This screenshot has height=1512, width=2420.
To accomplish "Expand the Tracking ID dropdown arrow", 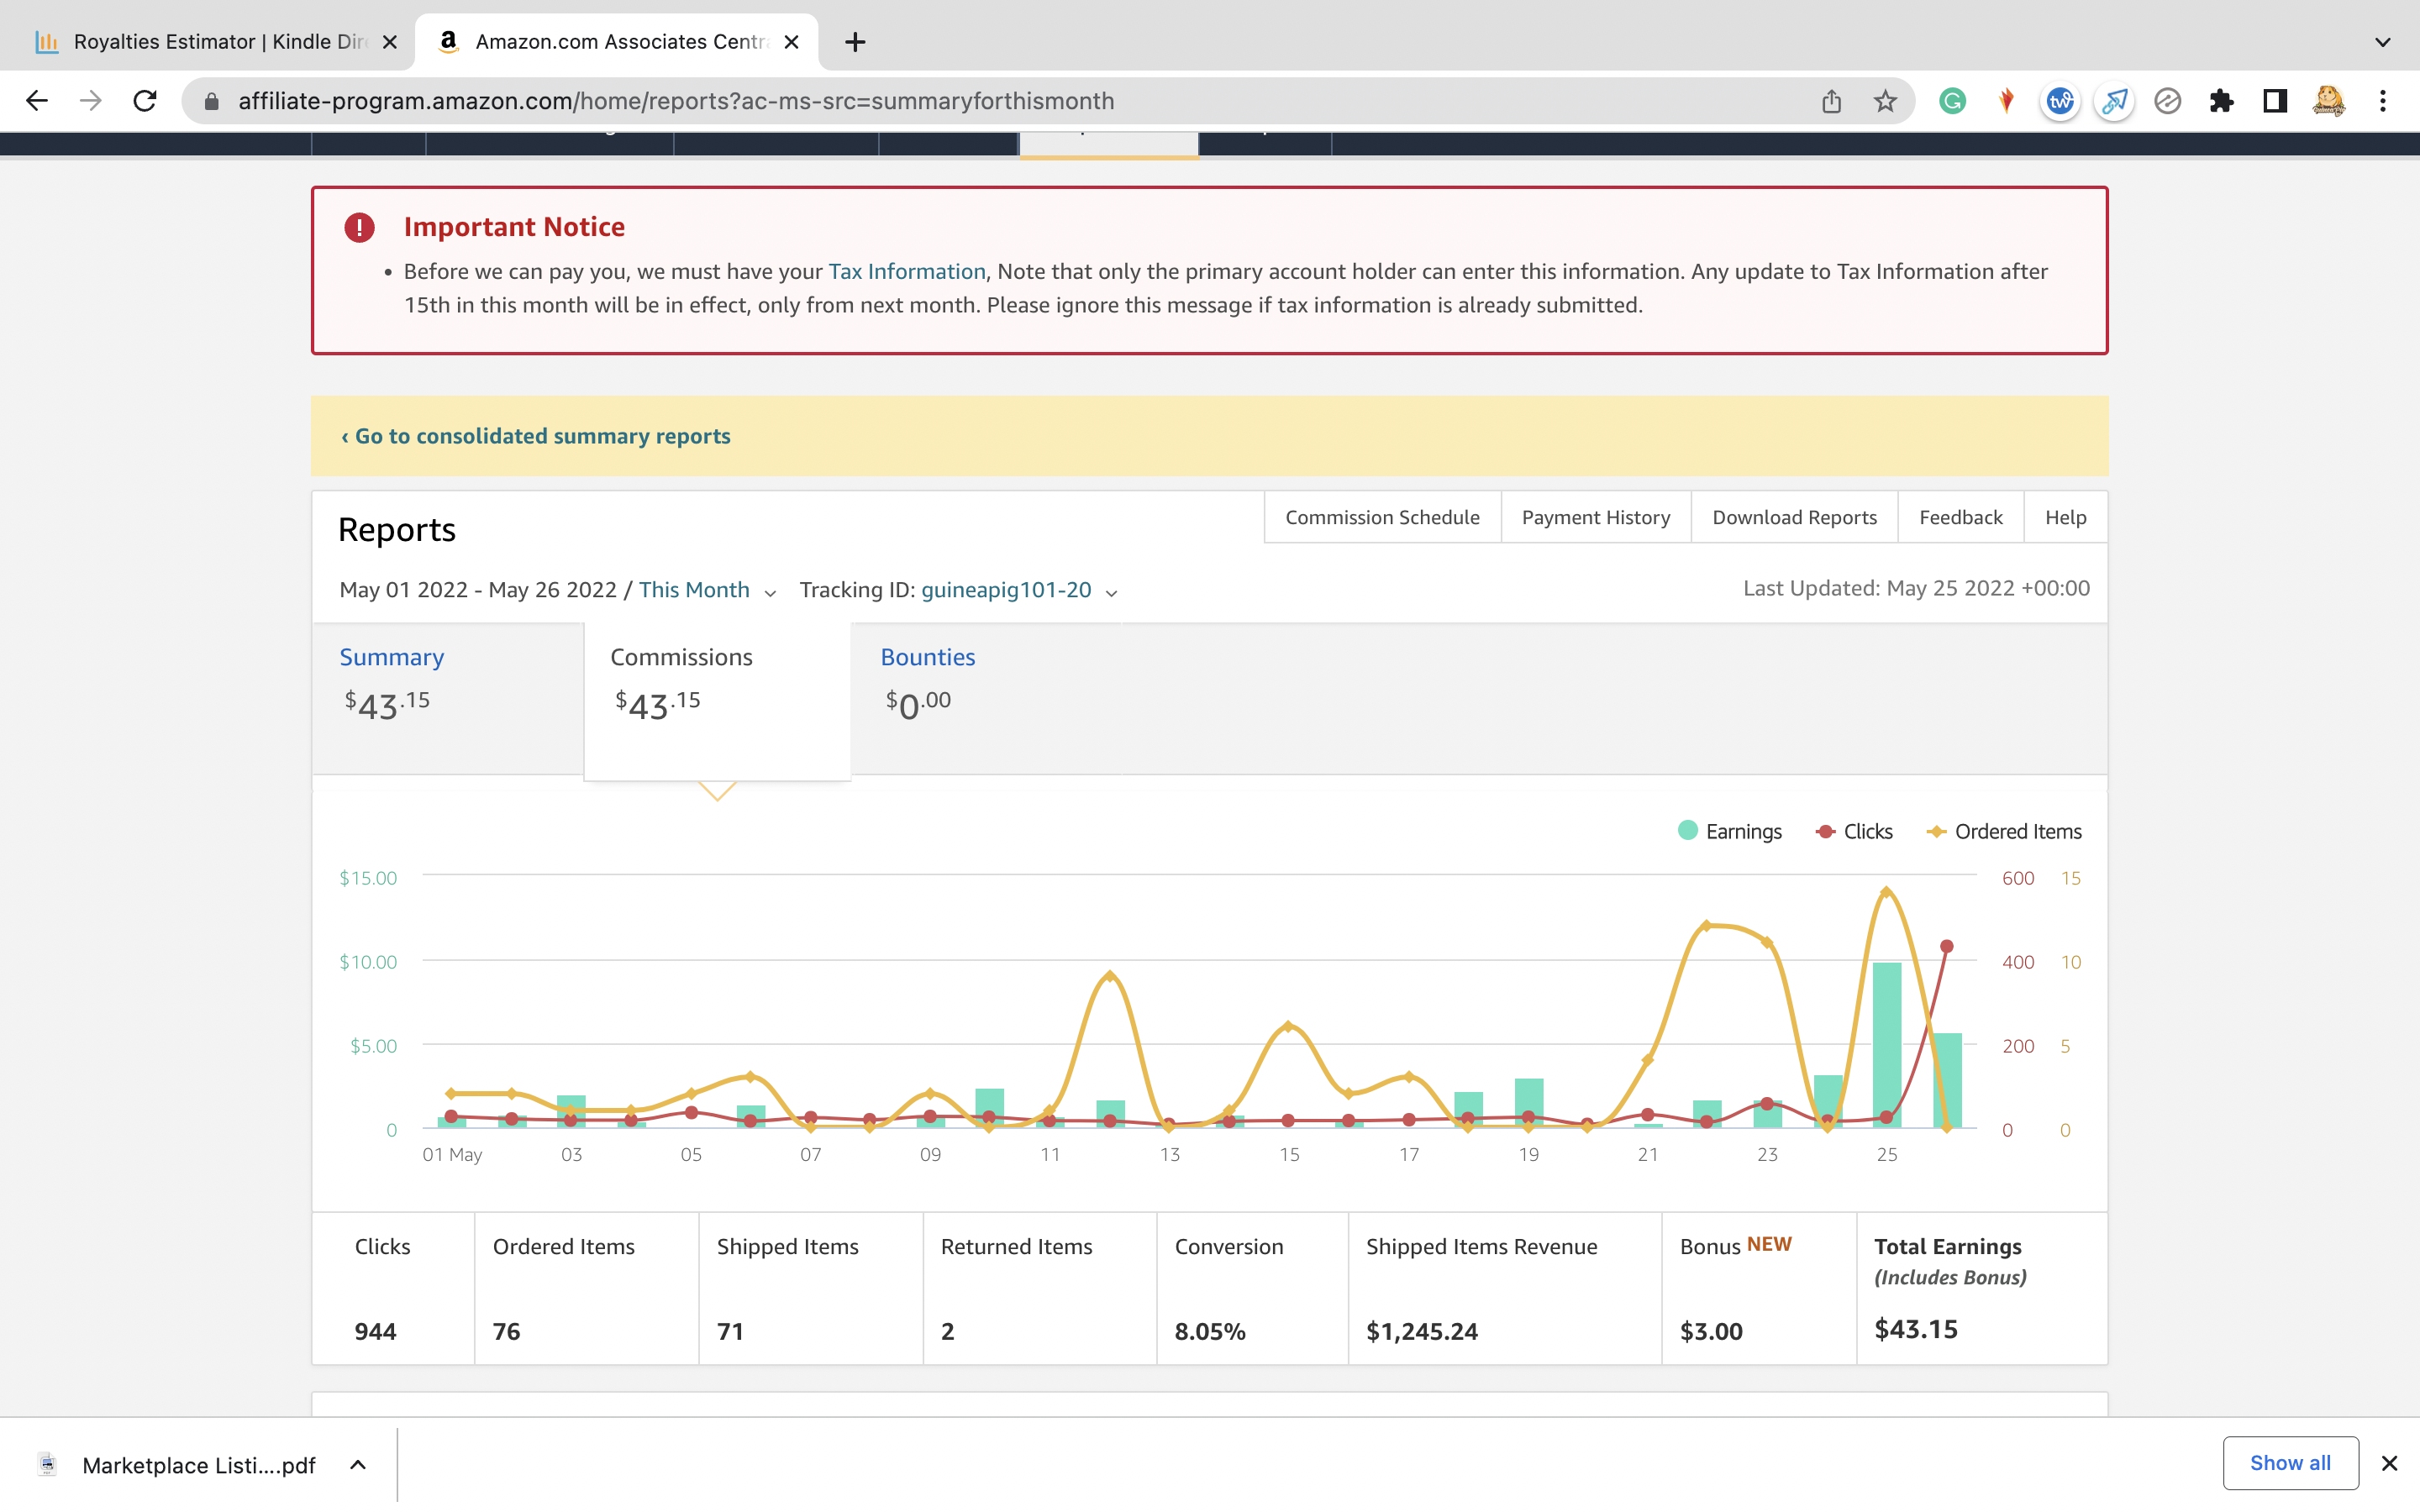I will [1111, 593].
